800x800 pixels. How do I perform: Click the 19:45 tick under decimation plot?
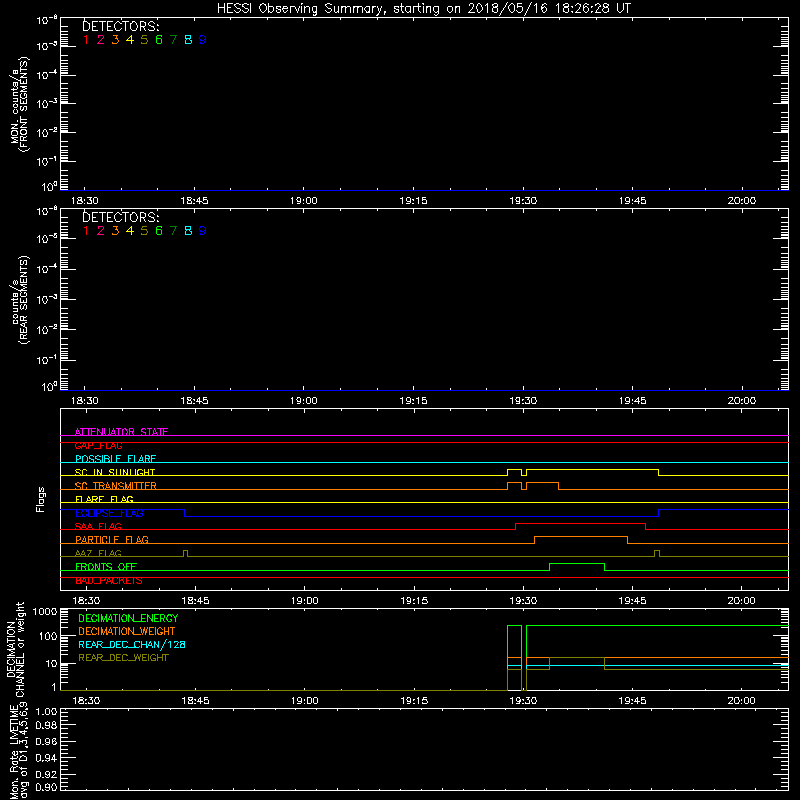point(633,701)
